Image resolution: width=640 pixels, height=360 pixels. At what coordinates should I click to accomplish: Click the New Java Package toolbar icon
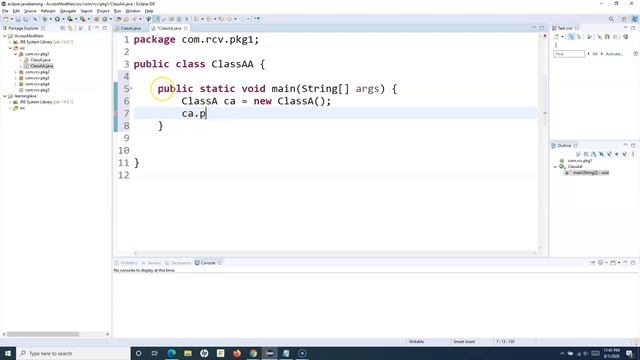97,19
